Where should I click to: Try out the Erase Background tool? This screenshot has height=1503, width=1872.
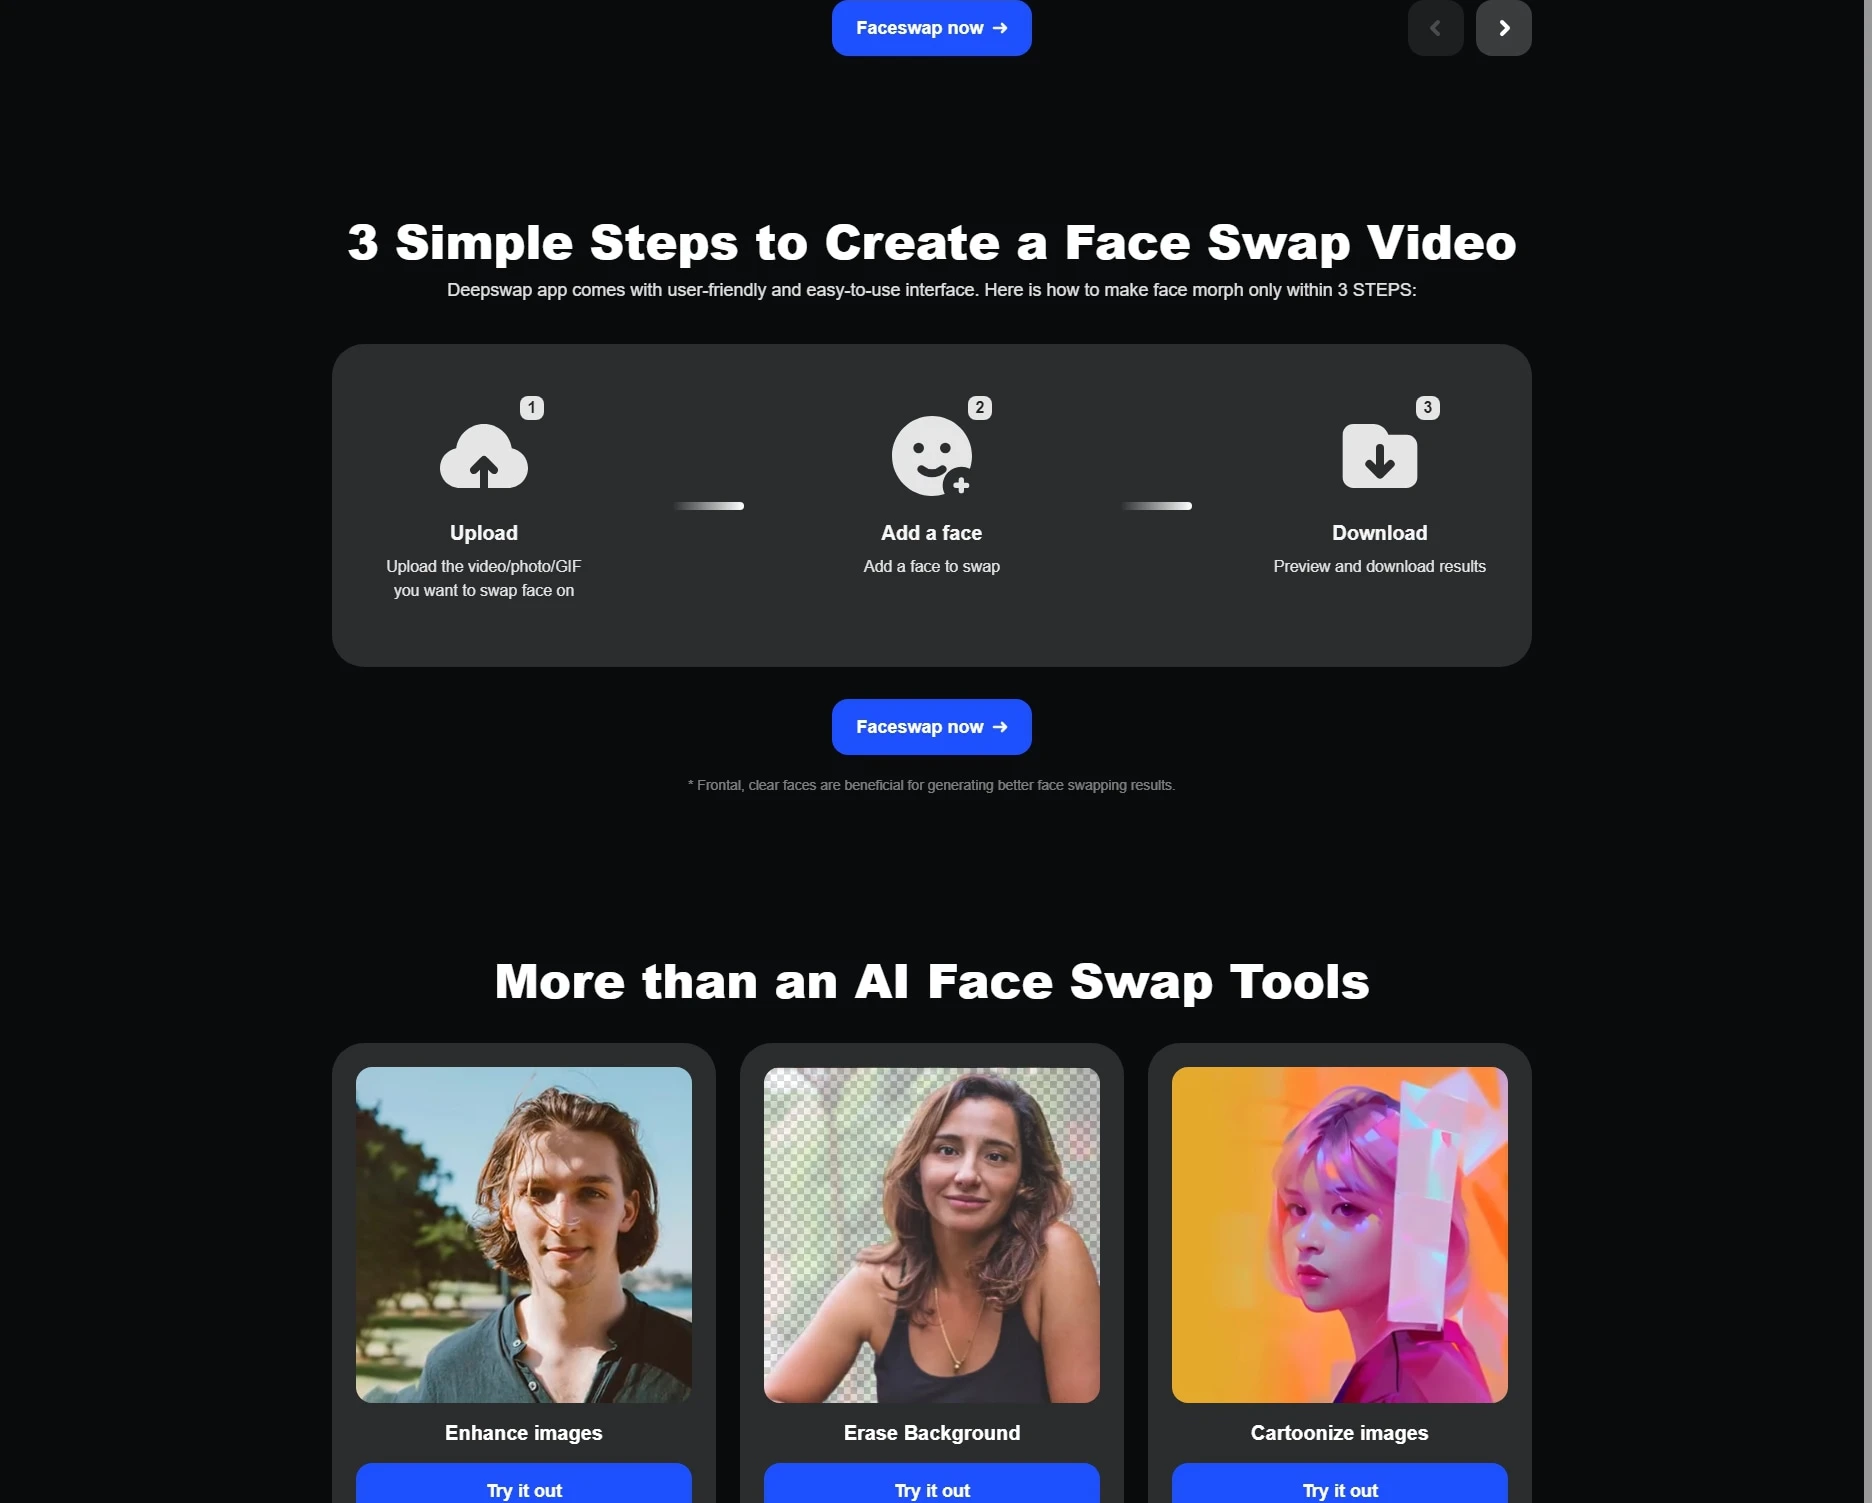click(x=932, y=1488)
